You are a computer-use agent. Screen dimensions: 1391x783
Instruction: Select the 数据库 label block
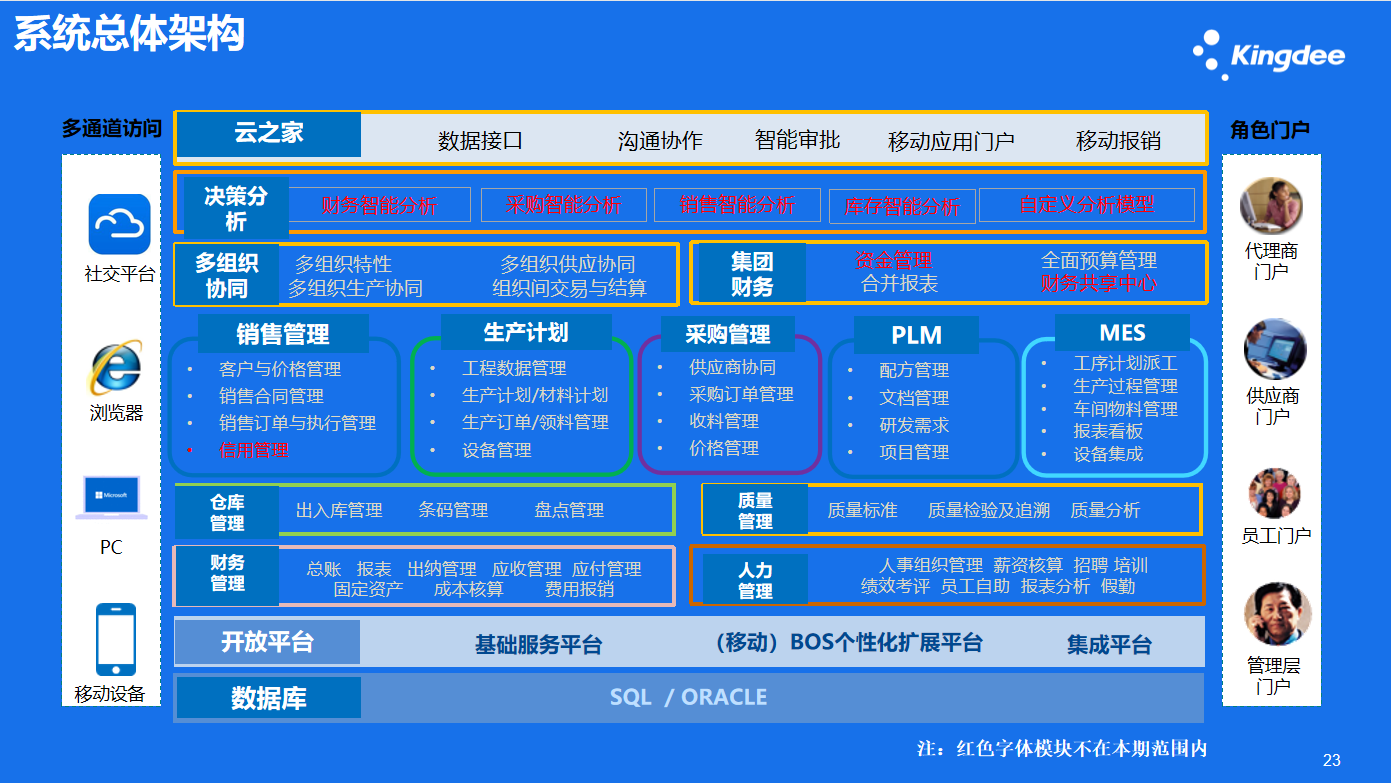click(x=268, y=698)
